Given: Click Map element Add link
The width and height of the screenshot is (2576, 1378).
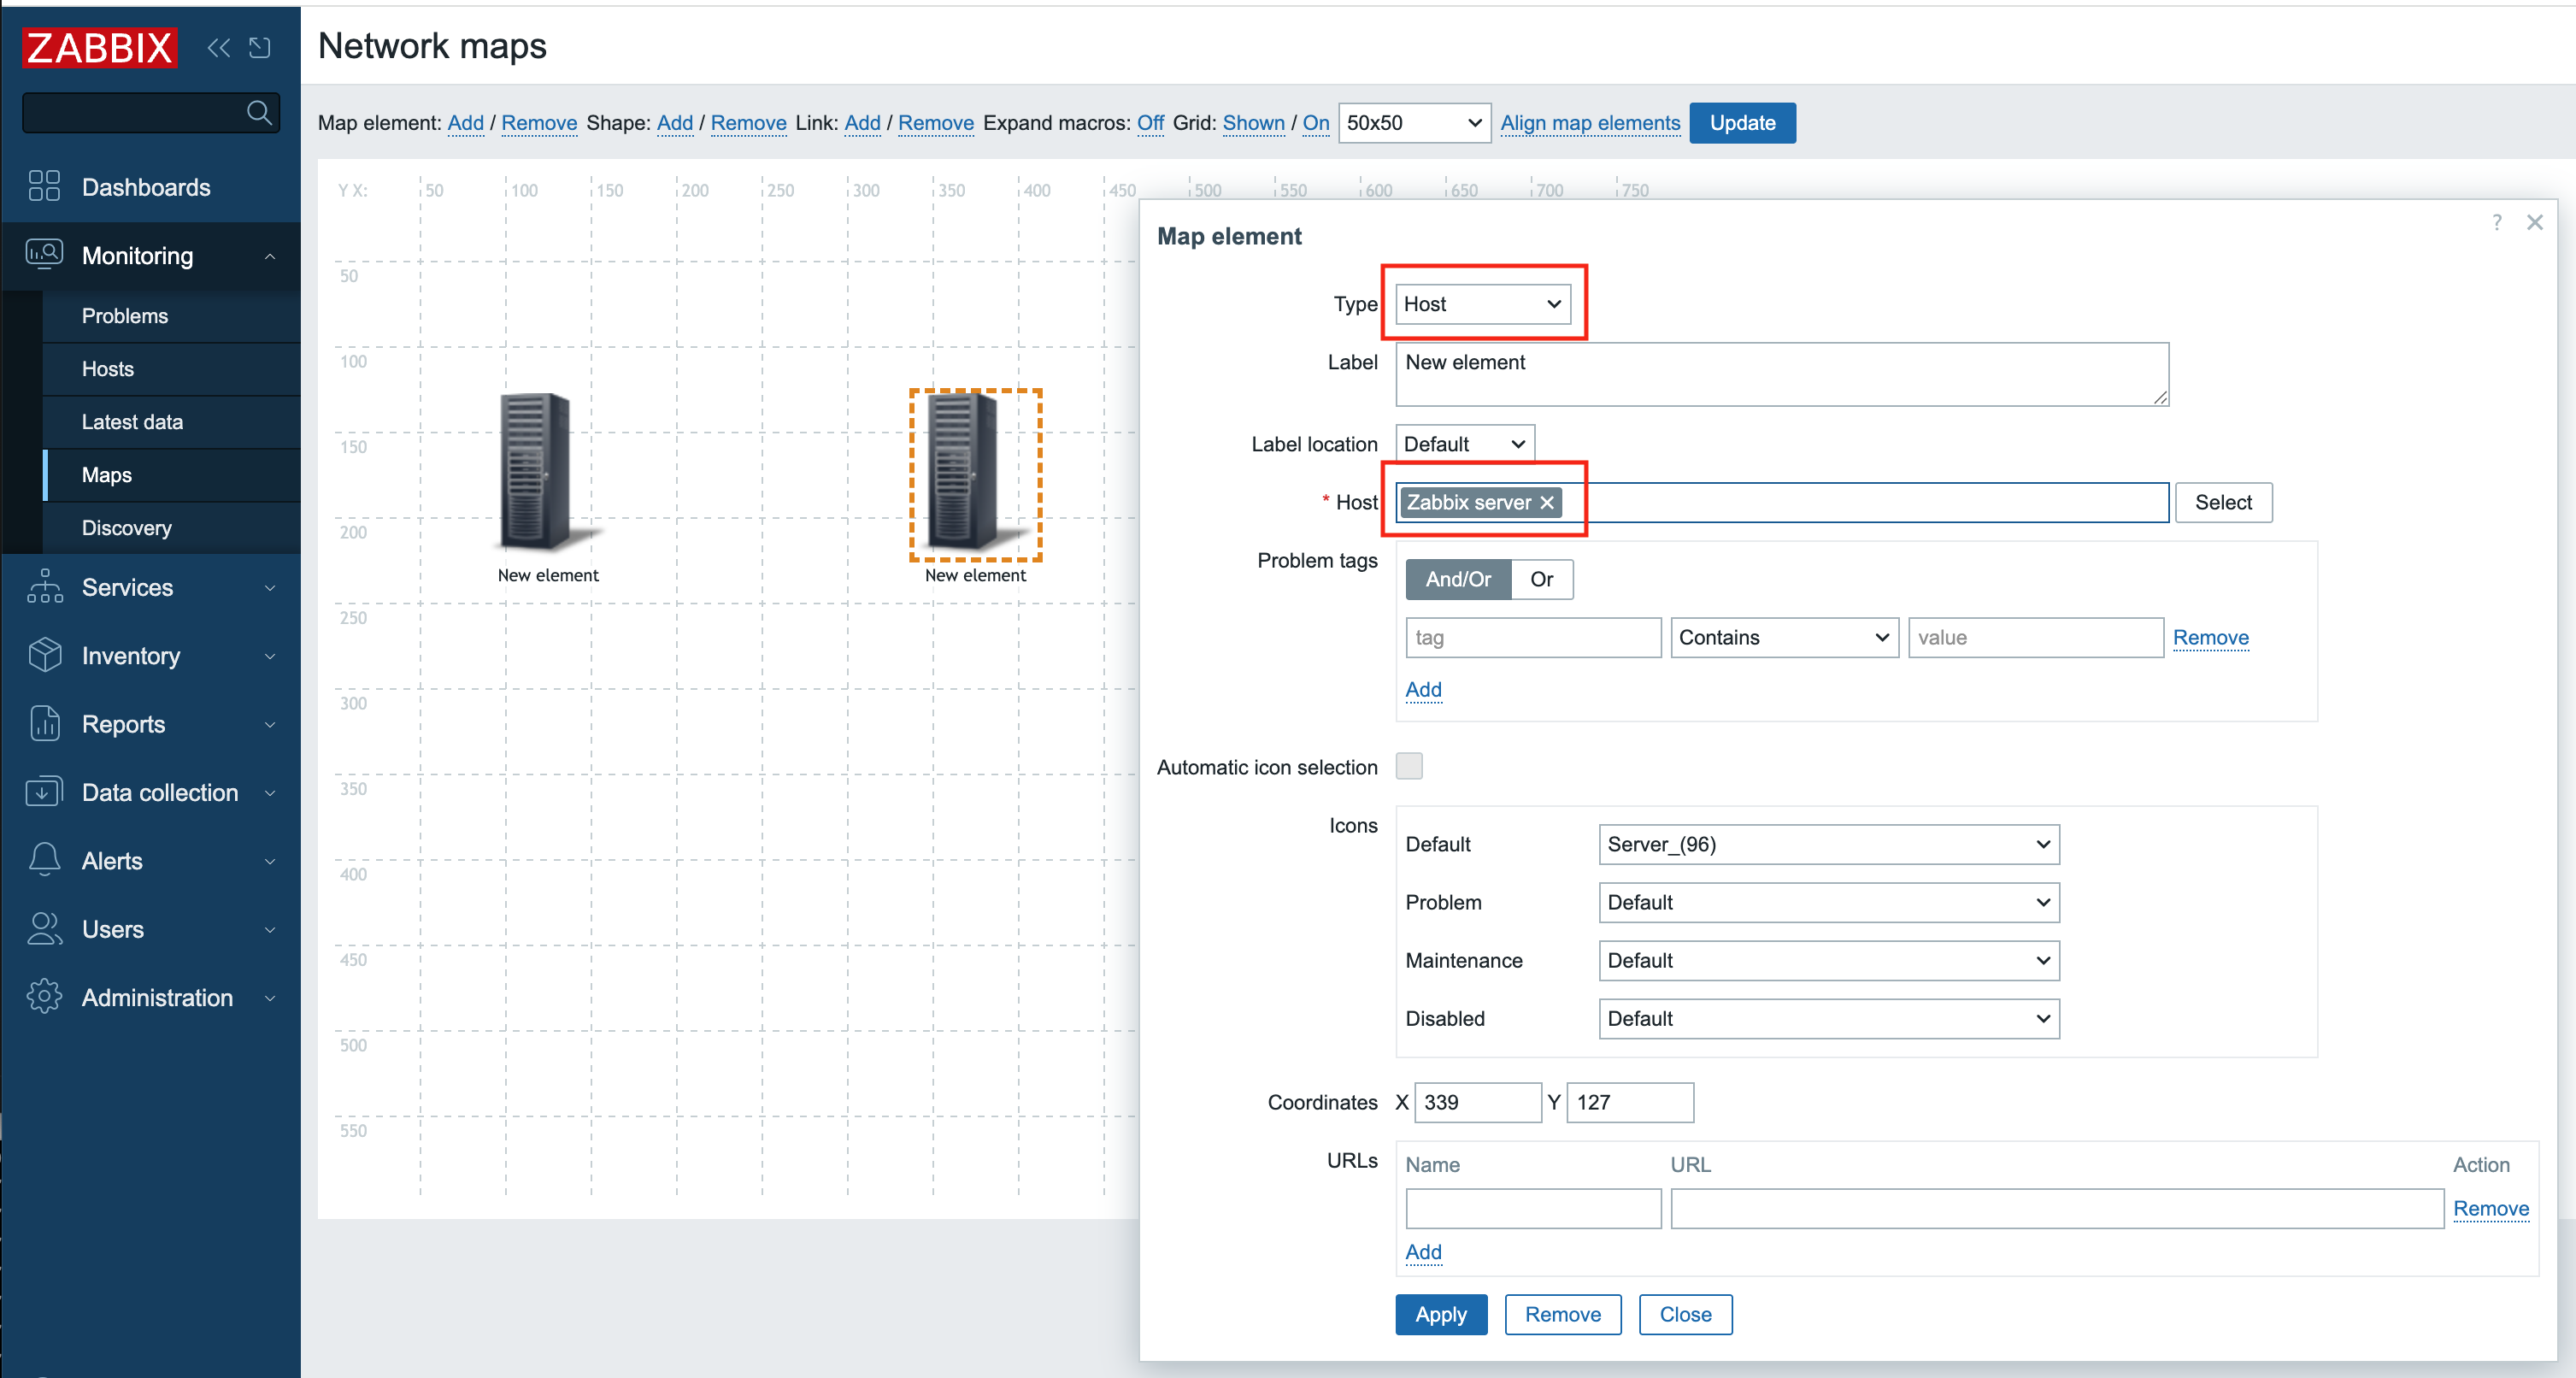Looking at the screenshot, I should click(x=465, y=123).
